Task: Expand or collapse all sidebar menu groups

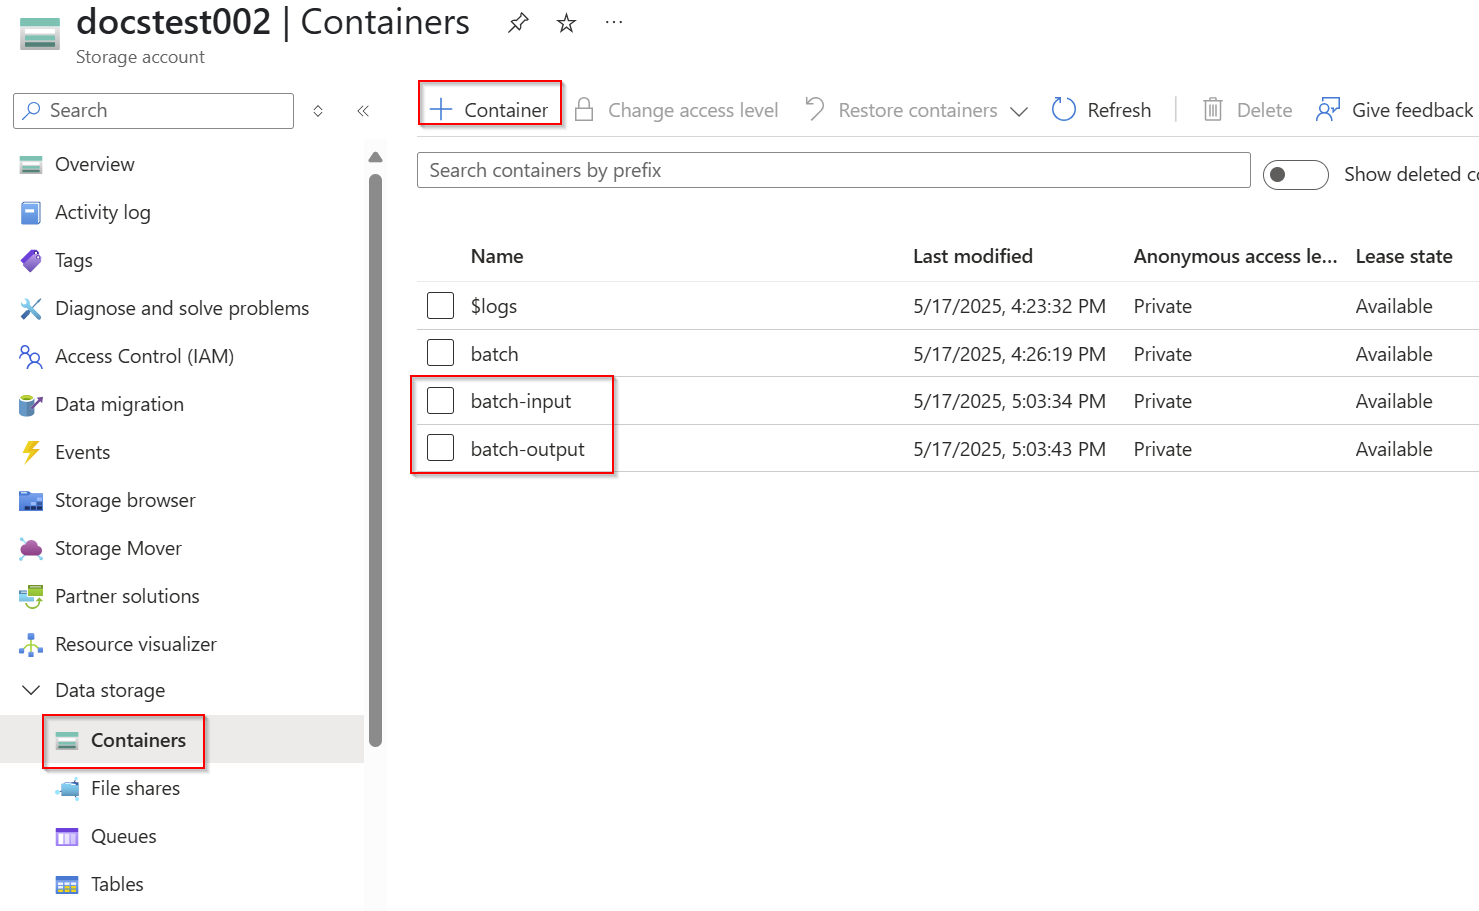Action: coord(318,111)
